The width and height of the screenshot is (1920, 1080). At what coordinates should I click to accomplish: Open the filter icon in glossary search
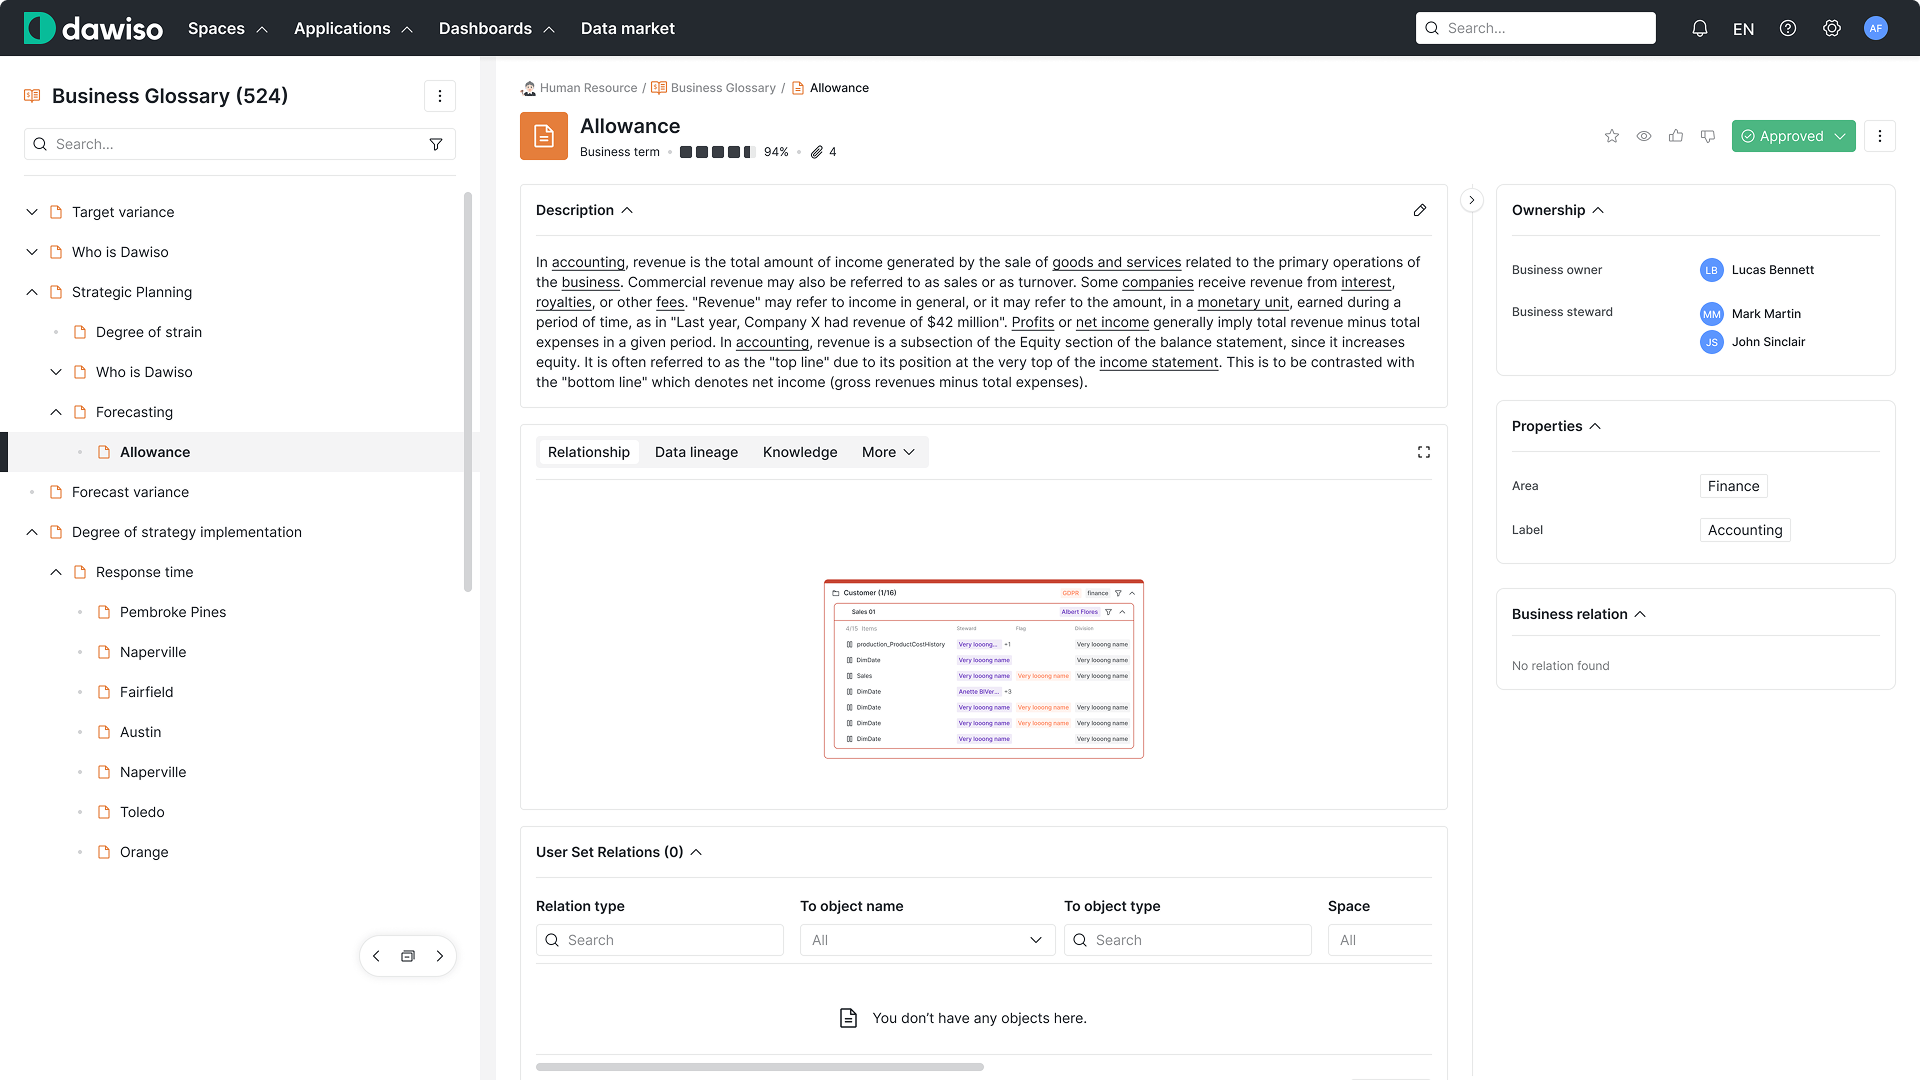[437, 144]
